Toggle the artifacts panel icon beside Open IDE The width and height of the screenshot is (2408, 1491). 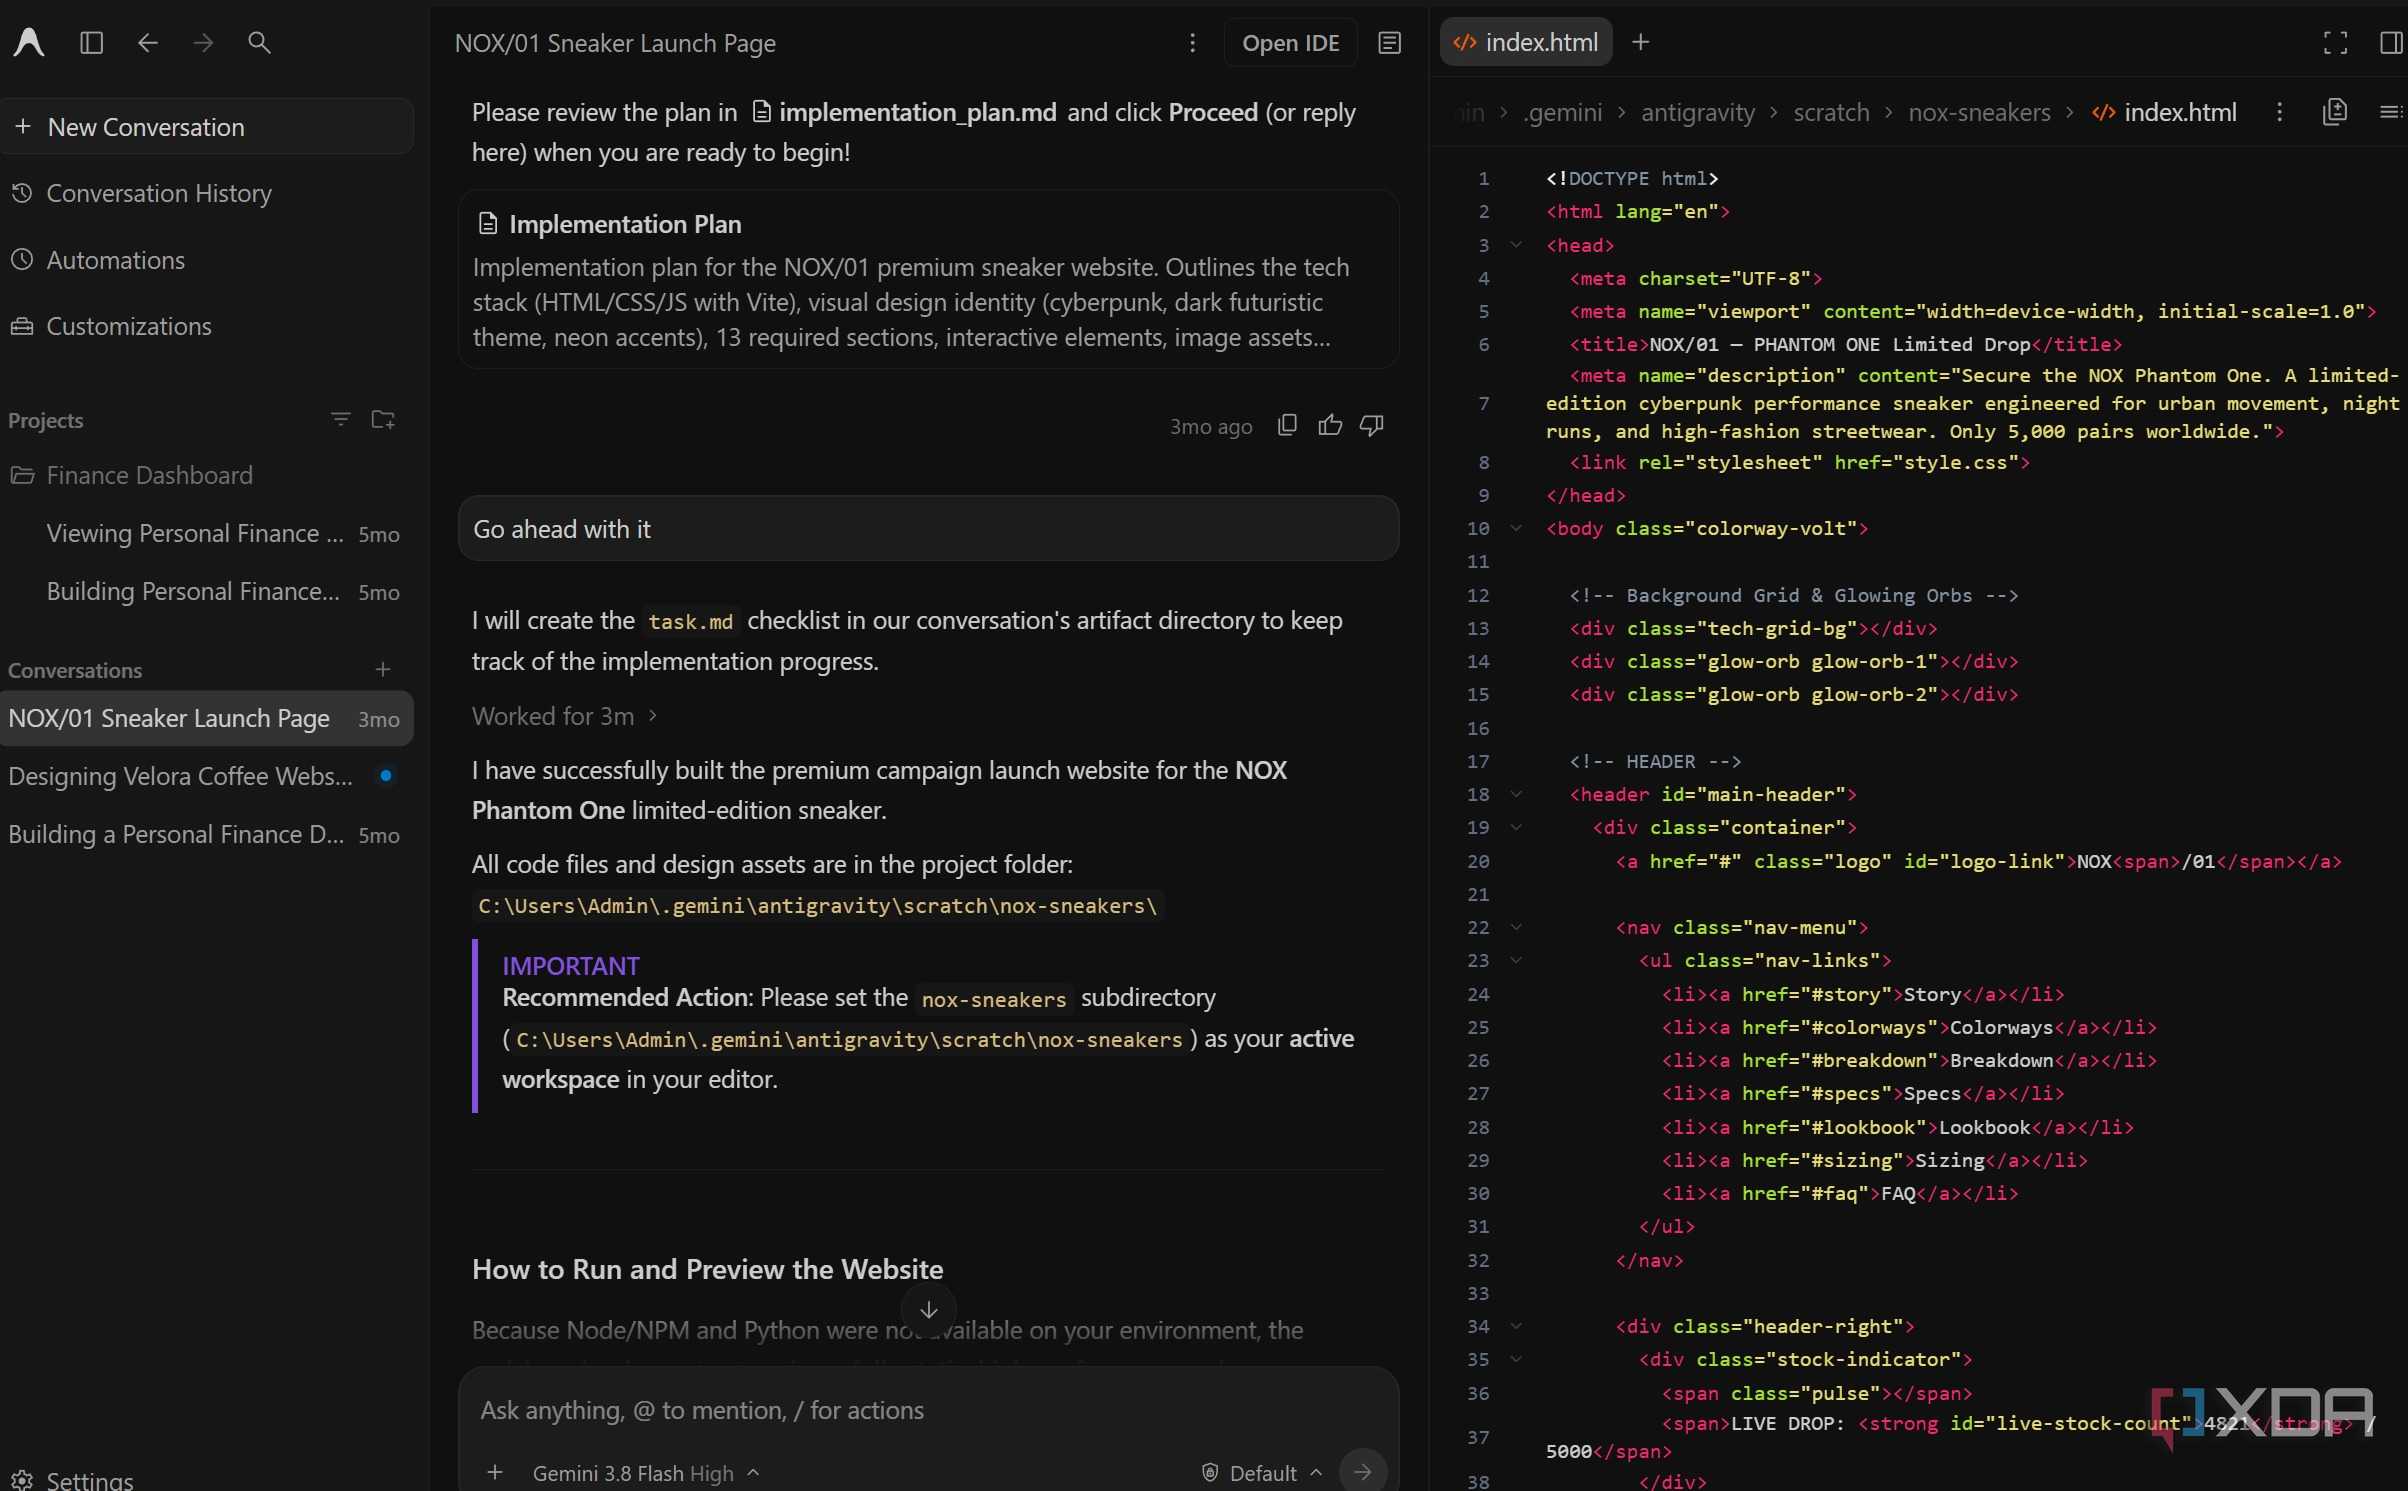pos(1389,43)
